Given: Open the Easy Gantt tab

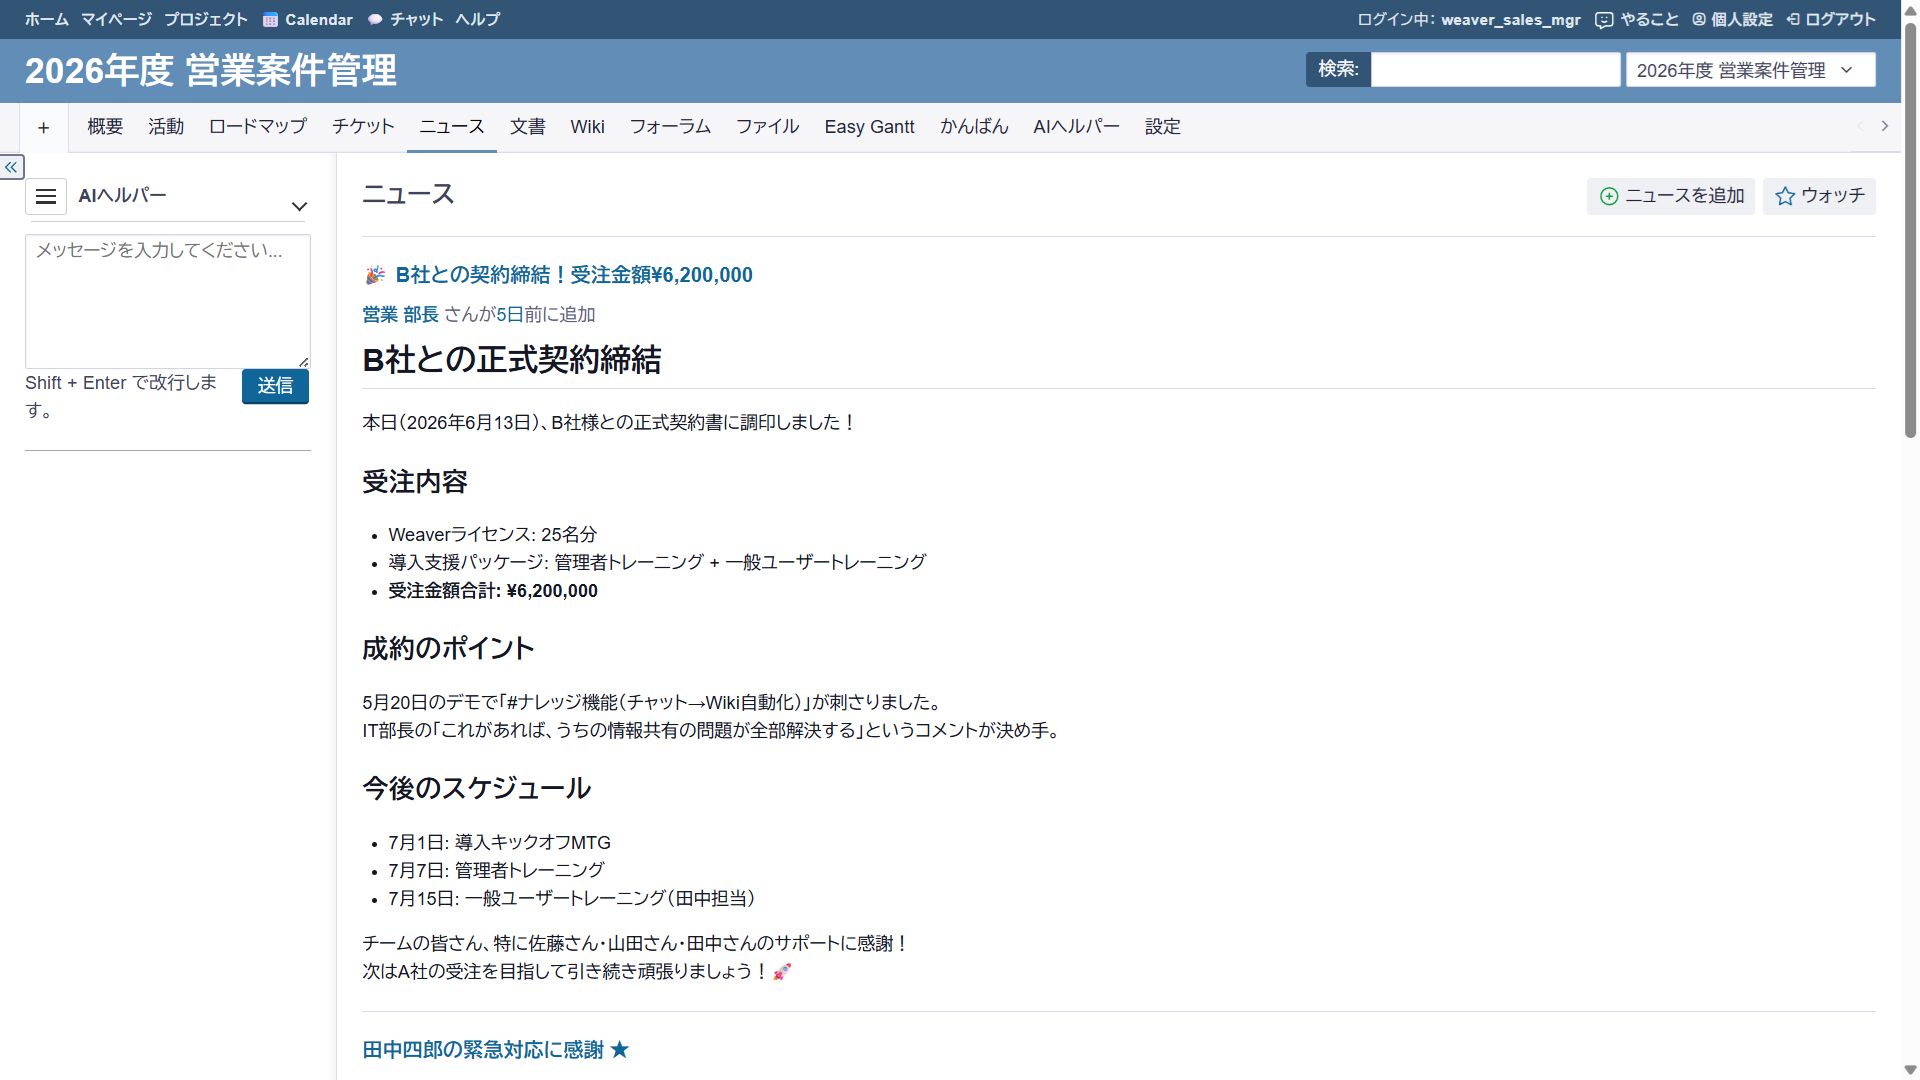Looking at the screenshot, I should click(x=870, y=127).
